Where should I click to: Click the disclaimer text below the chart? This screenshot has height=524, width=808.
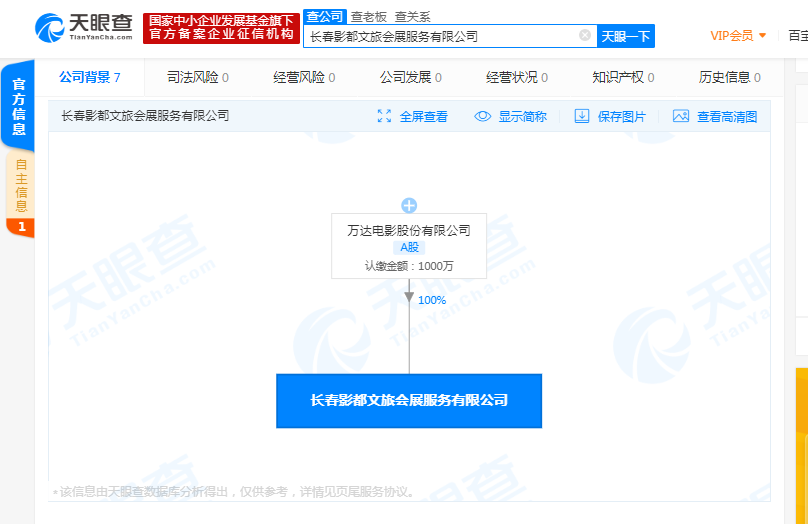[x=234, y=492]
